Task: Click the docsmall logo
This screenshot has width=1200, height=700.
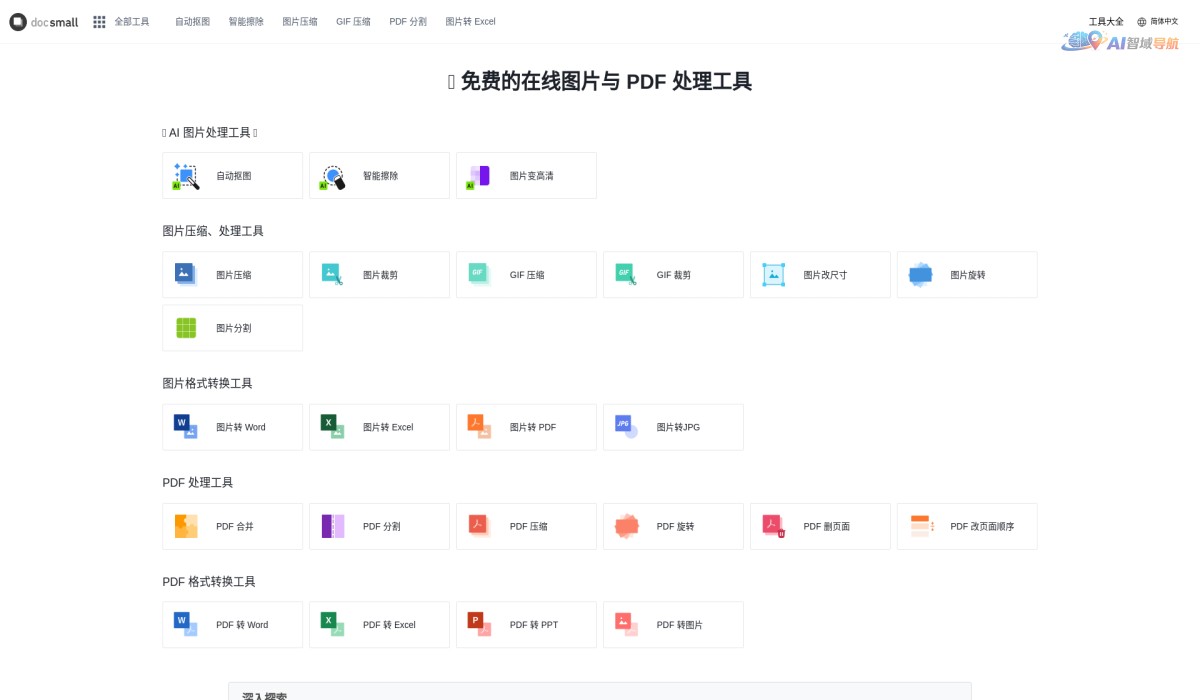Action: coord(44,22)
